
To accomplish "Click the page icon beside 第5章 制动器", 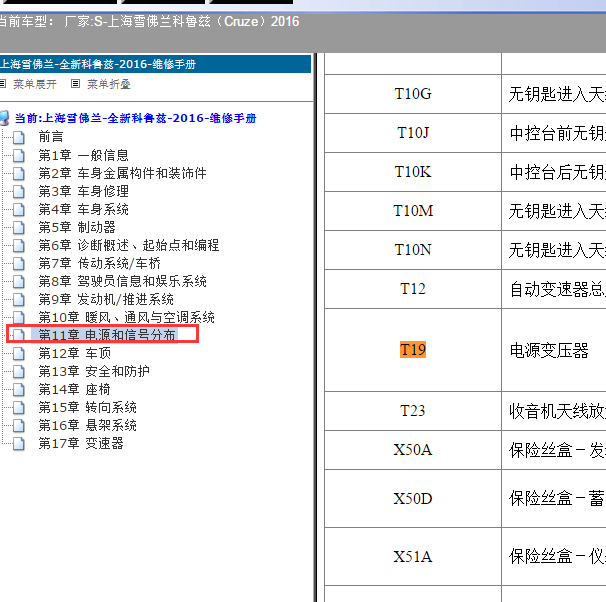I will point(19,227).
